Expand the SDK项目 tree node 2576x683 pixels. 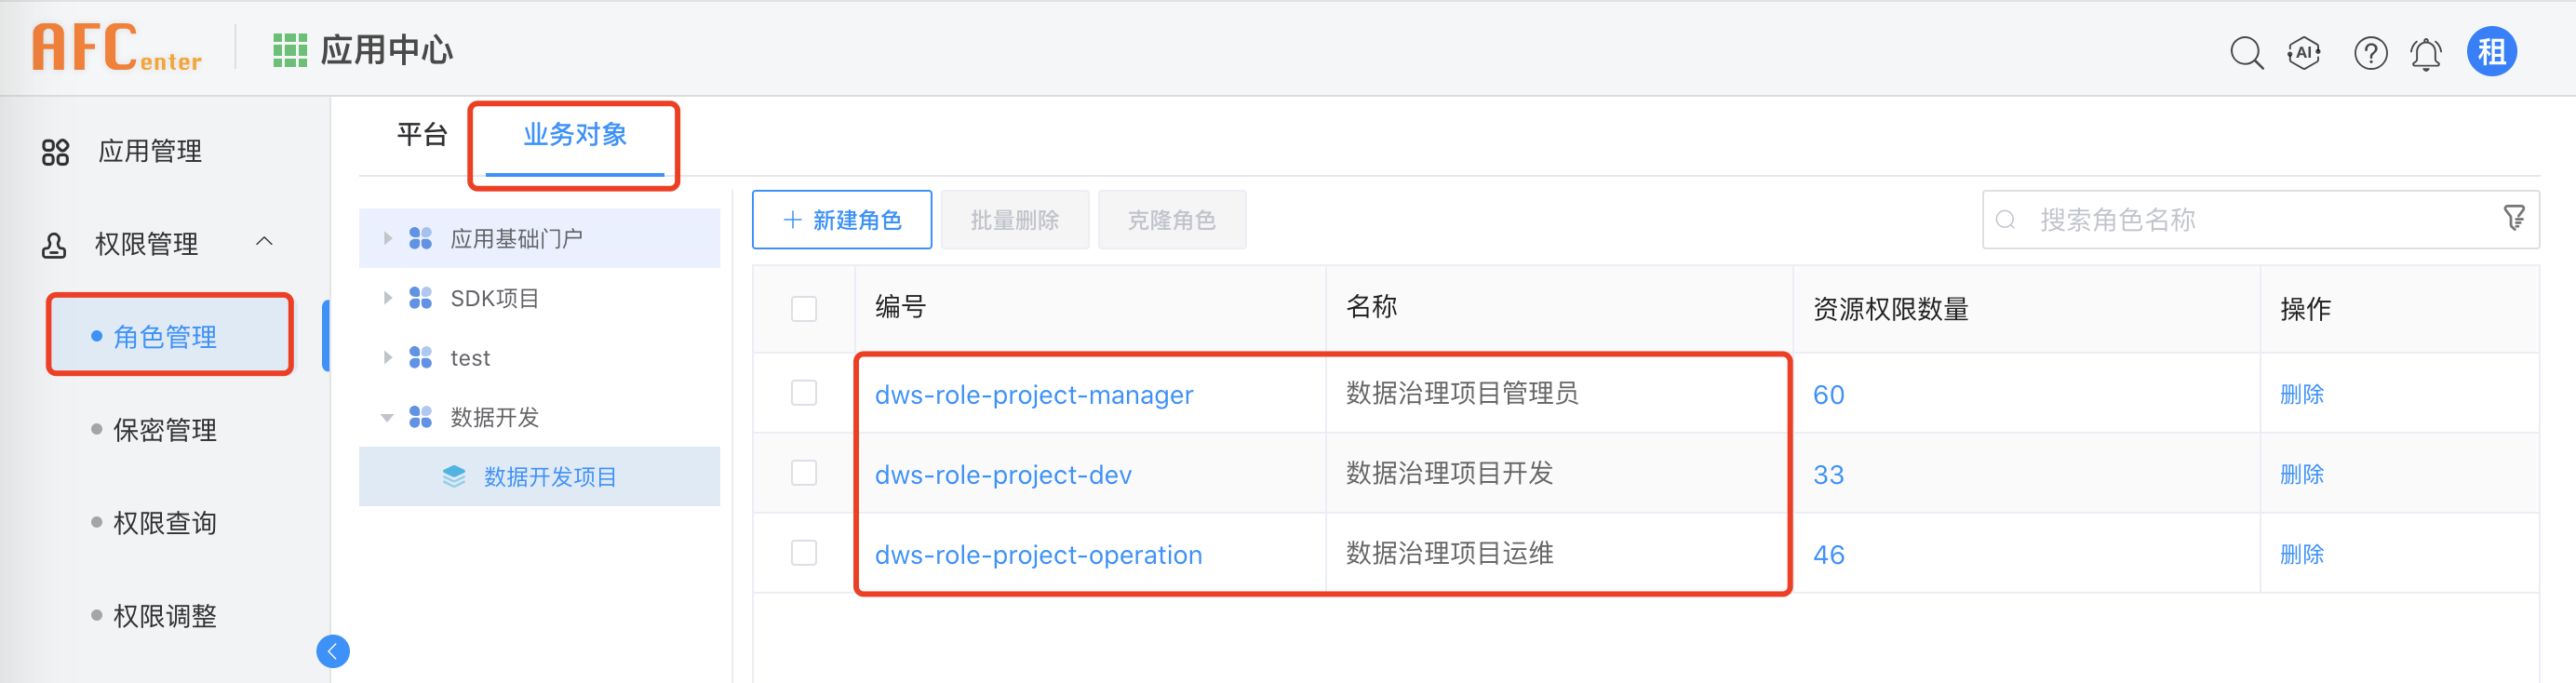388,298
